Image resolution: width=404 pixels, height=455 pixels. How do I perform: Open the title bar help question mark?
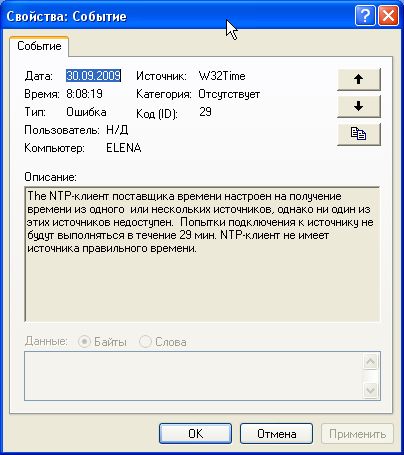click(365, 15)
